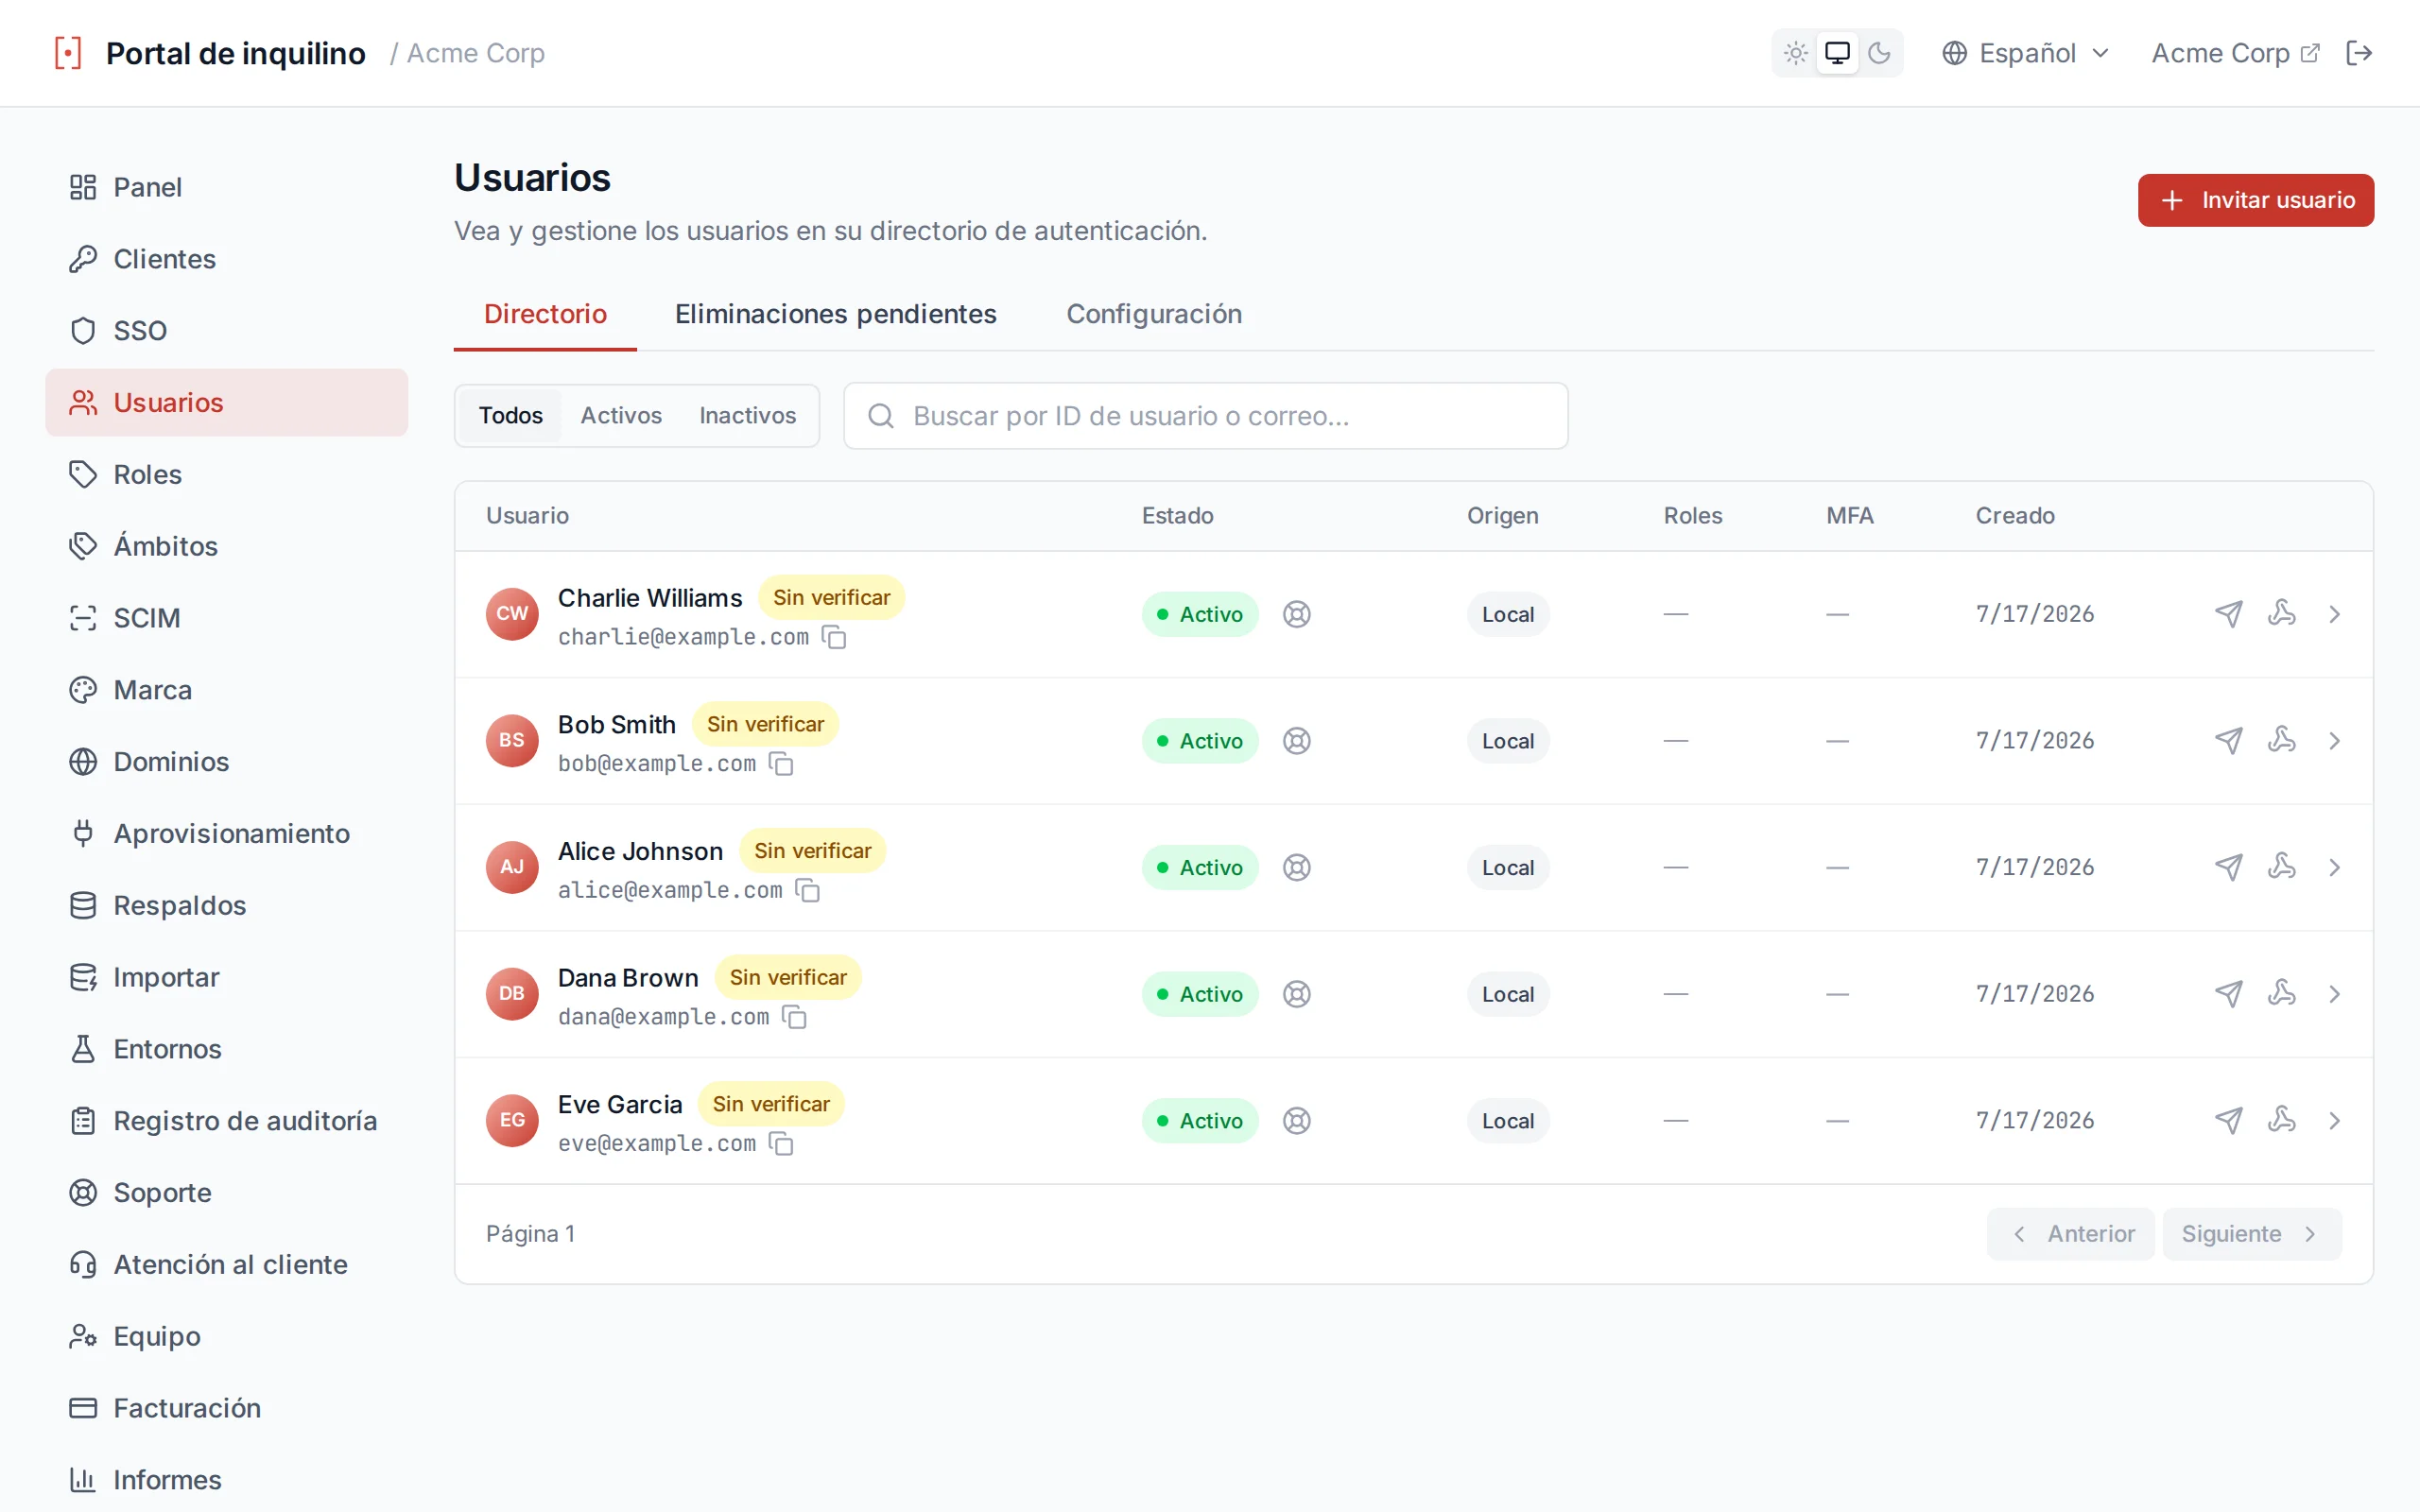
Task: Expand Charlie Williams row chevron
Action: tap(2334, 614)
